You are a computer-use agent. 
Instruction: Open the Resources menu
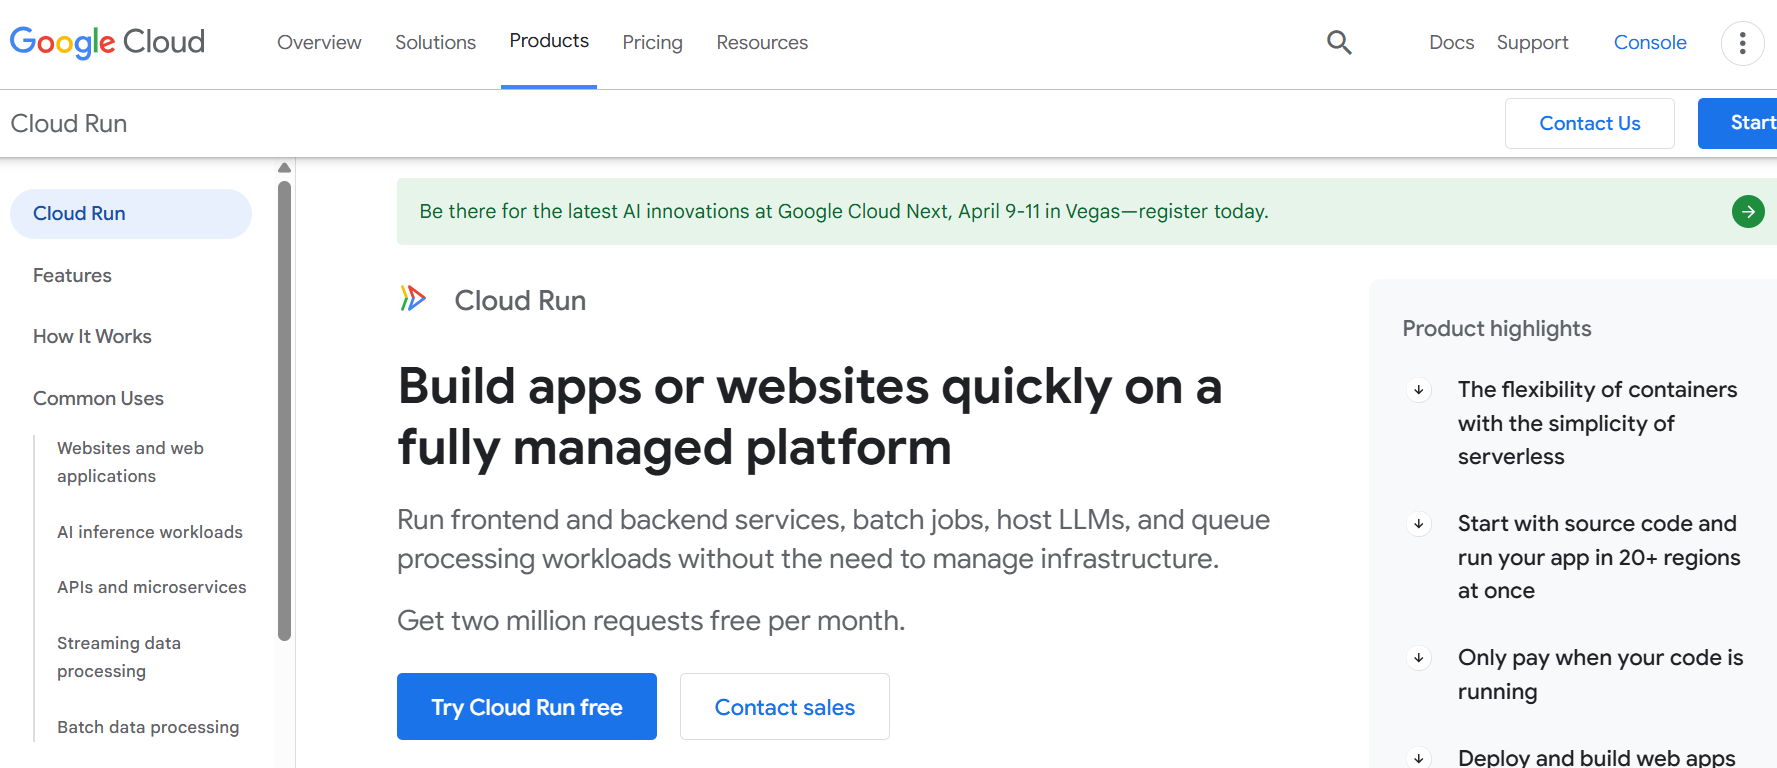[x=762, y=42]
